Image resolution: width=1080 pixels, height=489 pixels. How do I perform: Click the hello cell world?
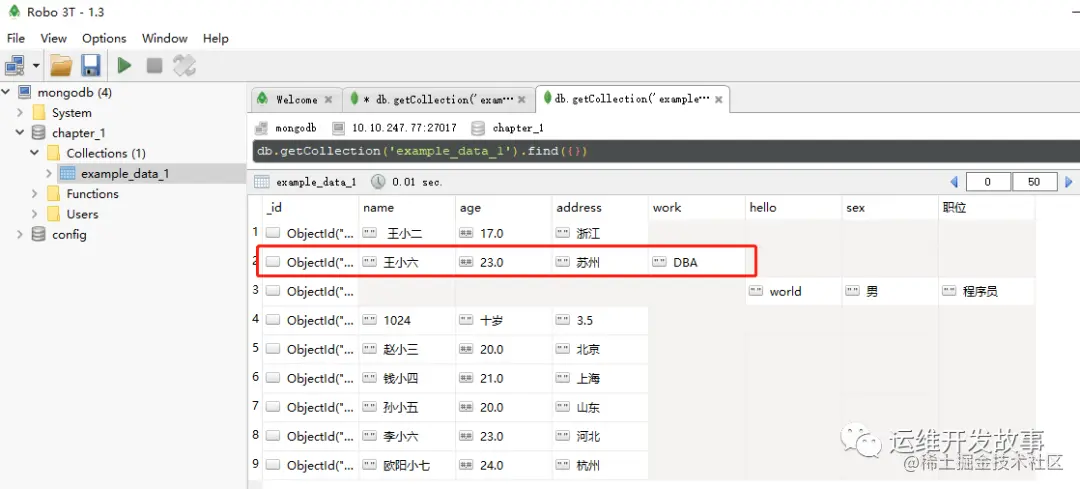click(793, 291)
